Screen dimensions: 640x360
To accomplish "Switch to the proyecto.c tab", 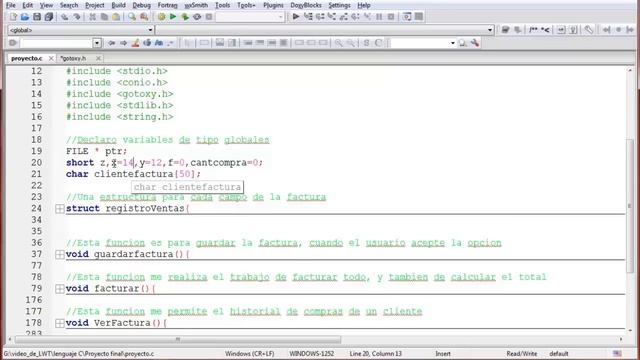I will point(27,58).
